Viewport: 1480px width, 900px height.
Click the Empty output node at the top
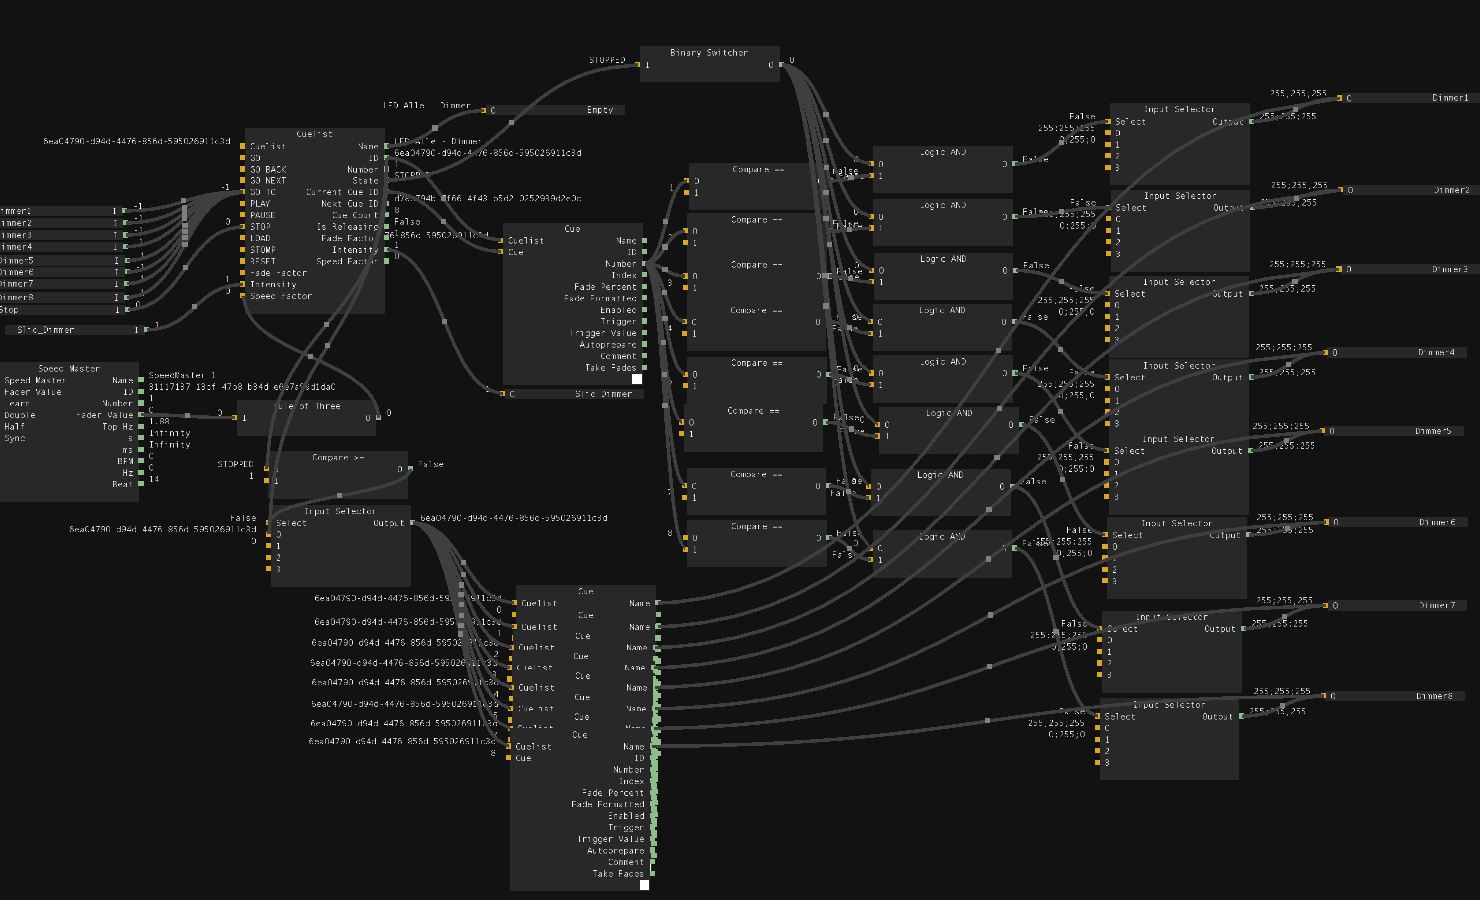click(557, 110)
